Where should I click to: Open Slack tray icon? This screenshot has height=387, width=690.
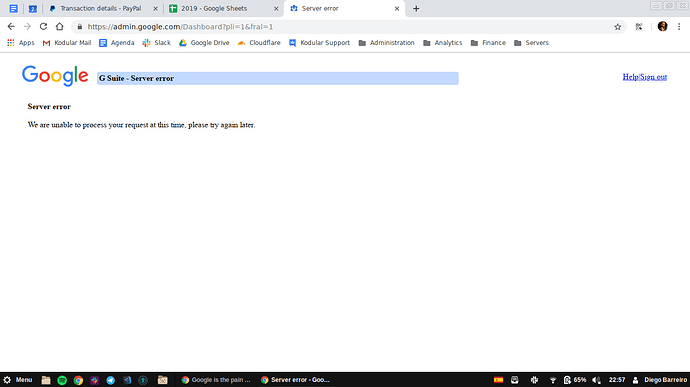tap(534, 380)
